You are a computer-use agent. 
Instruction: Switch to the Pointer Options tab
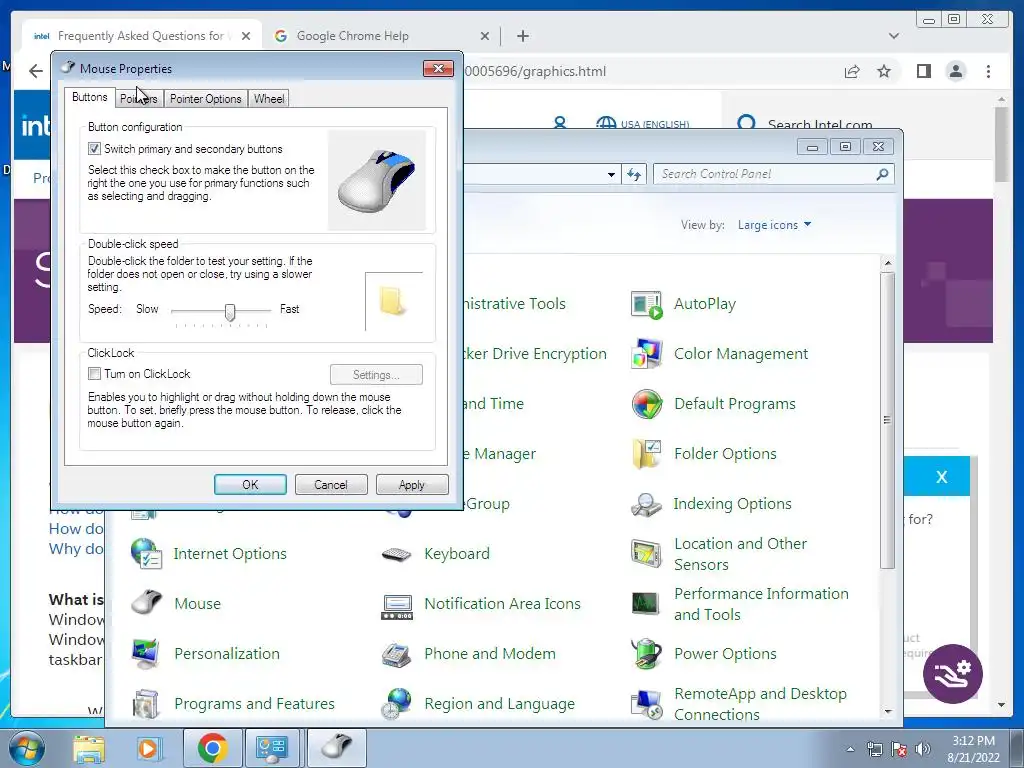click(x=206, y=99)
